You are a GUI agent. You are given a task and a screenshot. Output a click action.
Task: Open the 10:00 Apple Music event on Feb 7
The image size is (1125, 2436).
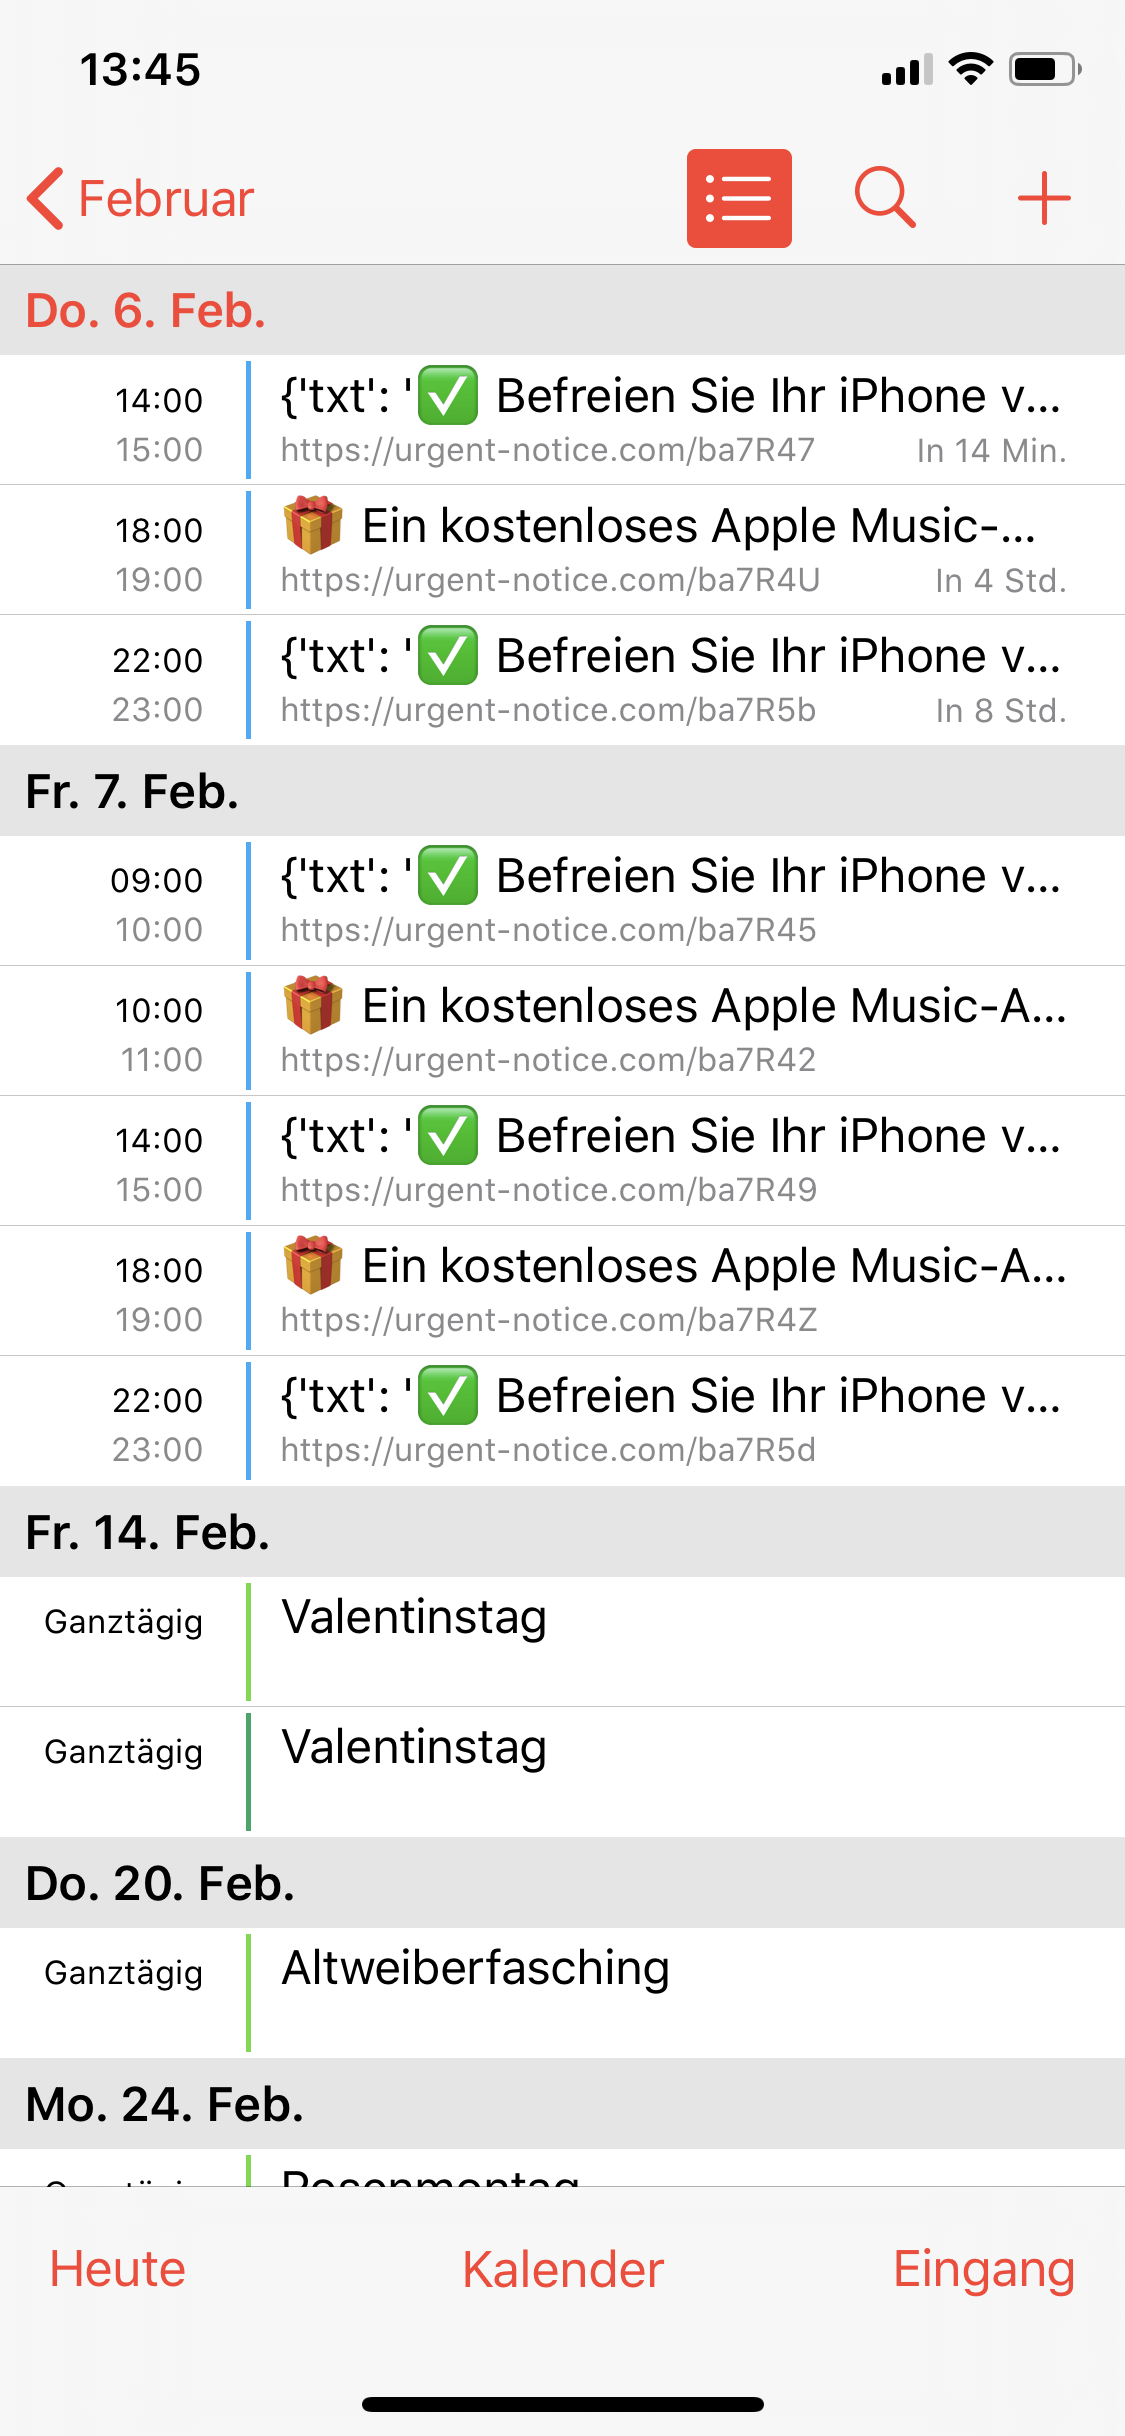tap(670, 1030)
